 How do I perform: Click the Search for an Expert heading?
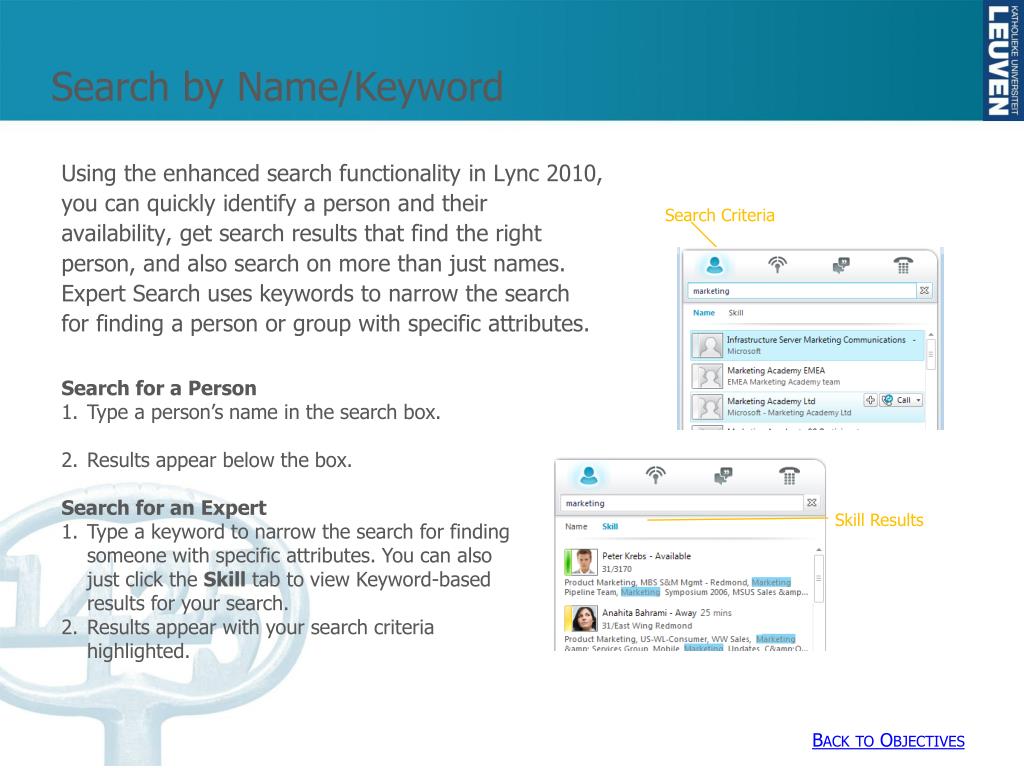pos(164,507)
